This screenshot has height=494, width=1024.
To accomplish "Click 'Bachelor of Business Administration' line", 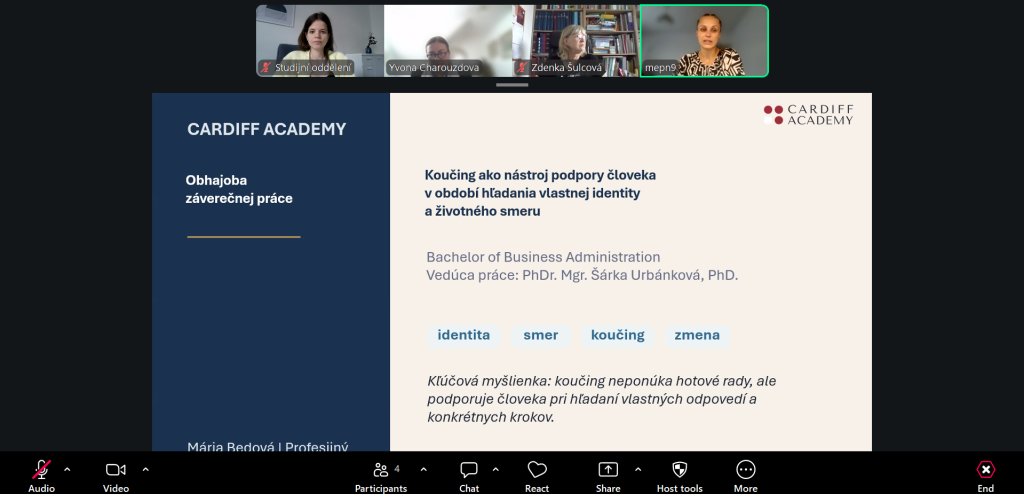I will click(543, 257).
